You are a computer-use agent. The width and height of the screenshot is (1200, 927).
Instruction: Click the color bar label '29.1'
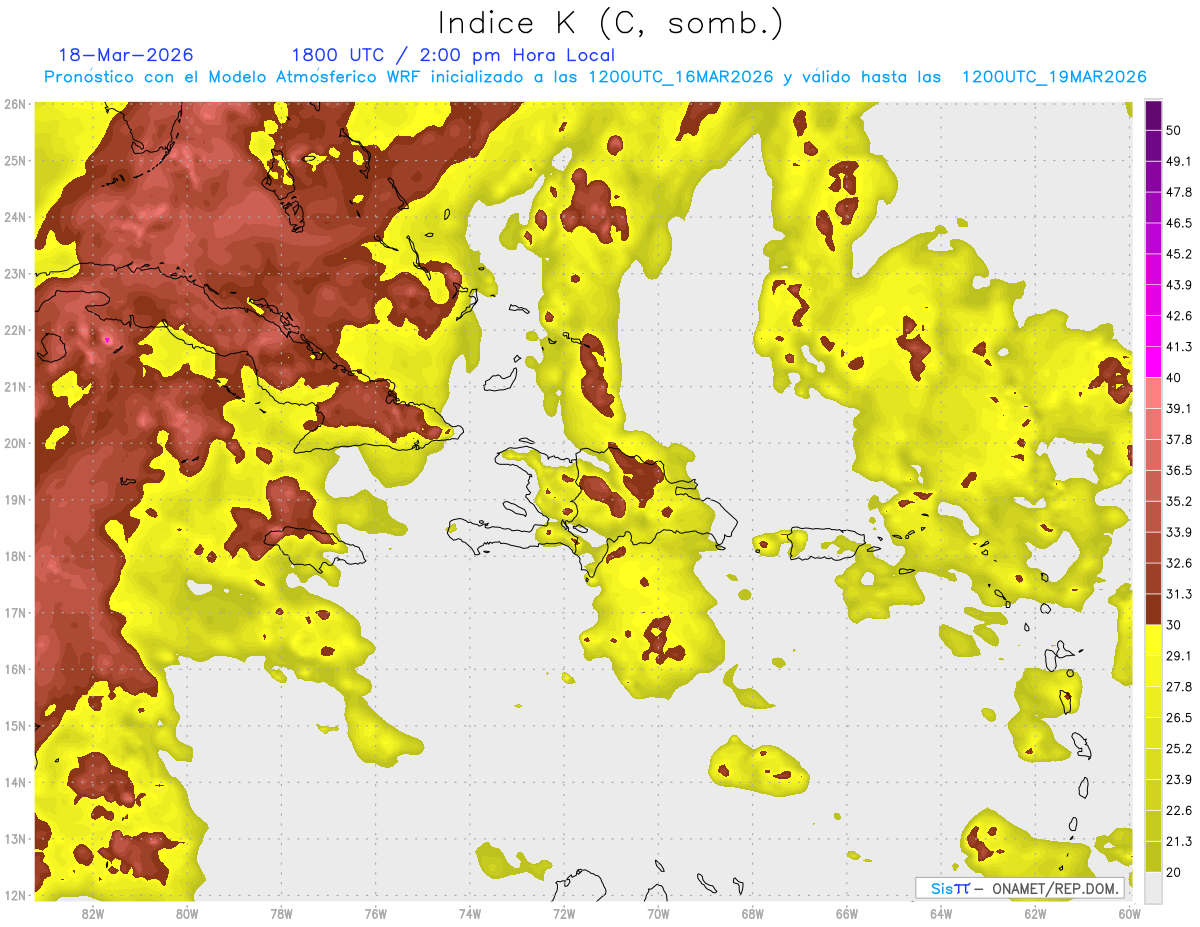tap(1179, 656)
